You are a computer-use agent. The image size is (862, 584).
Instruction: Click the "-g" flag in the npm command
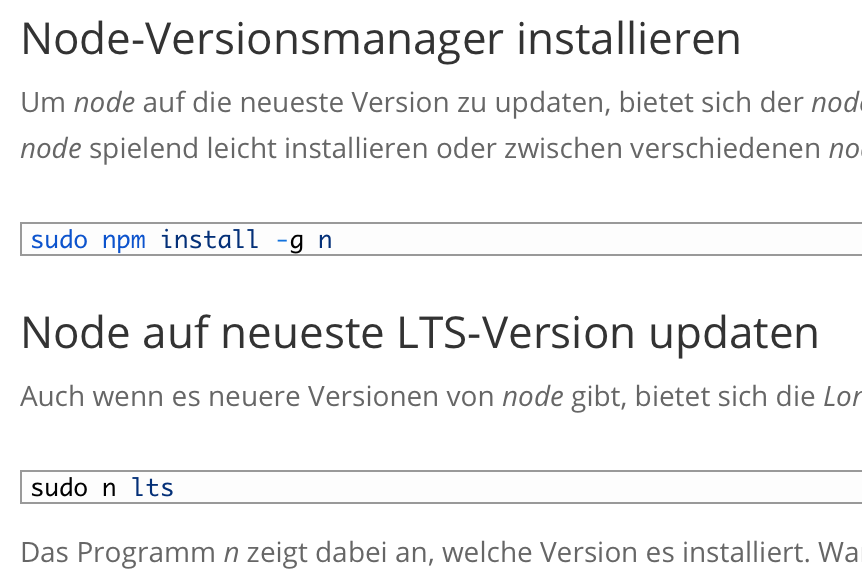[x=289, y=241]
